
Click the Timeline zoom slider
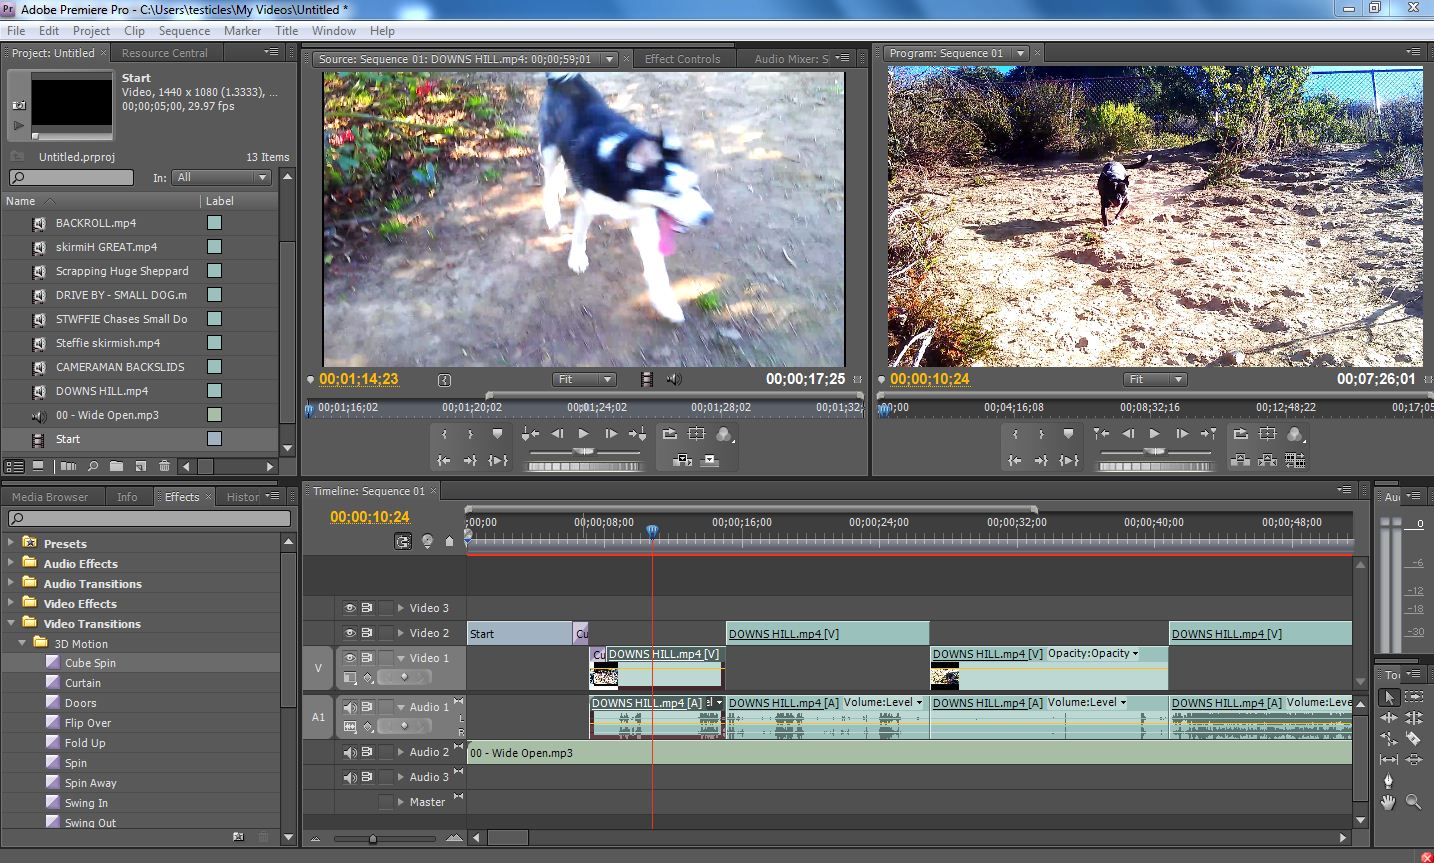point(373,839)
